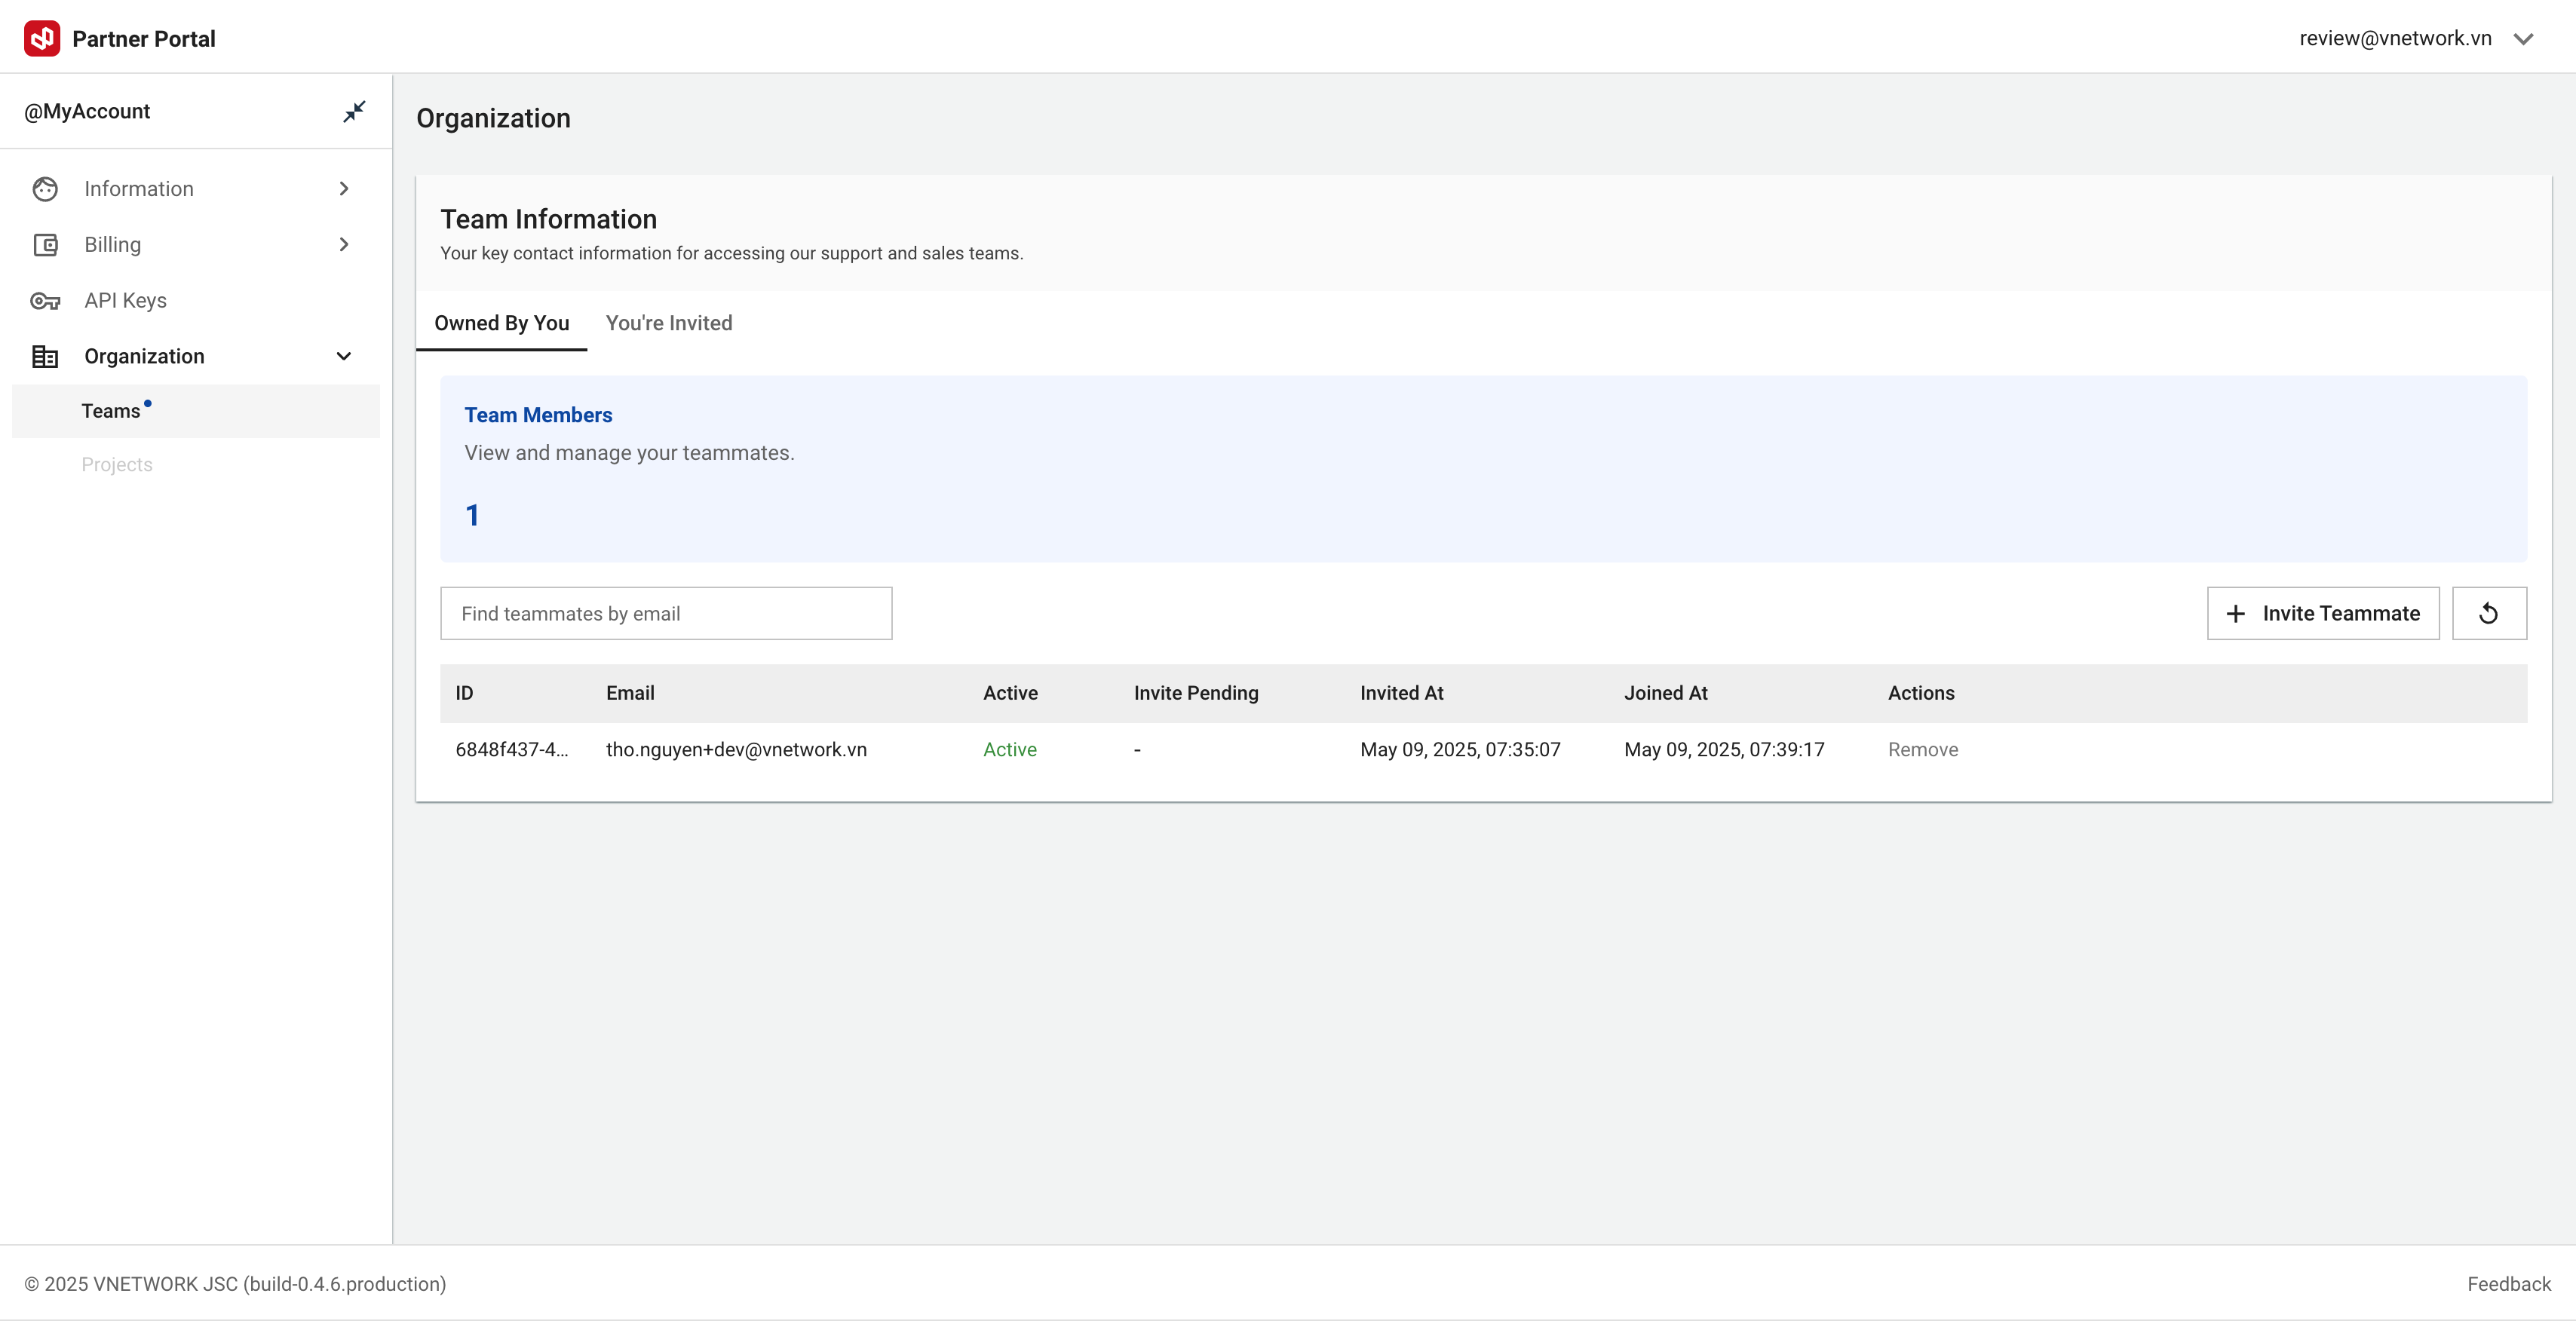Click the Organization building icon
2576x1321 pixels.
(45, 357)
